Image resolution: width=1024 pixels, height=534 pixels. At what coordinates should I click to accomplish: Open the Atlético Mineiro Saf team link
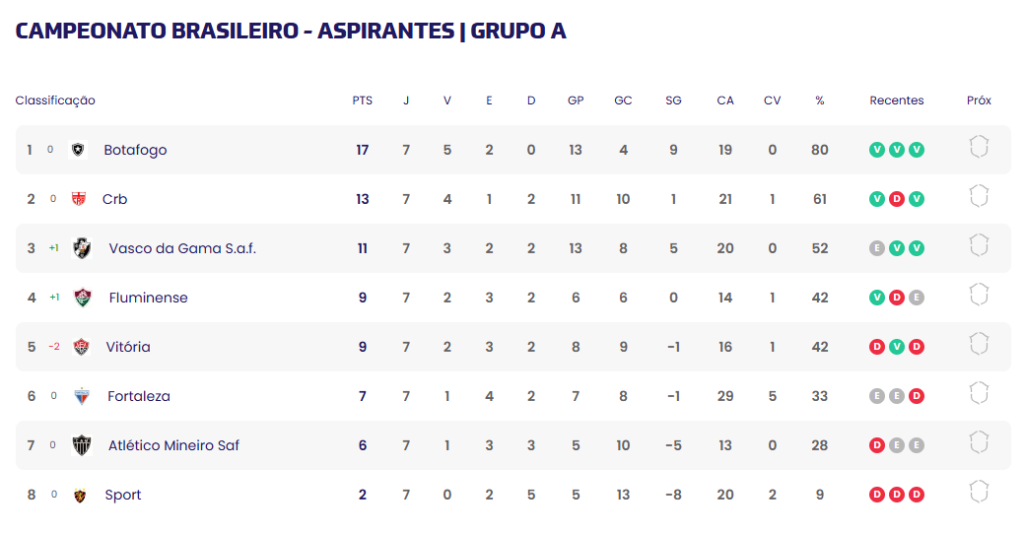click(174, 445)
